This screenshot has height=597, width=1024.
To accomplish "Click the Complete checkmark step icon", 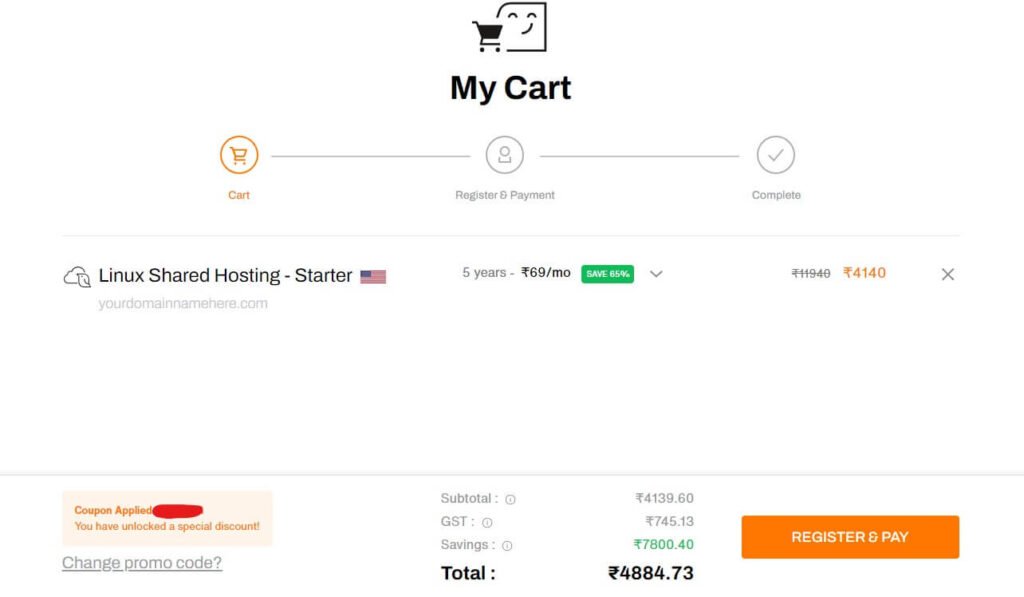I will (776, 155).
